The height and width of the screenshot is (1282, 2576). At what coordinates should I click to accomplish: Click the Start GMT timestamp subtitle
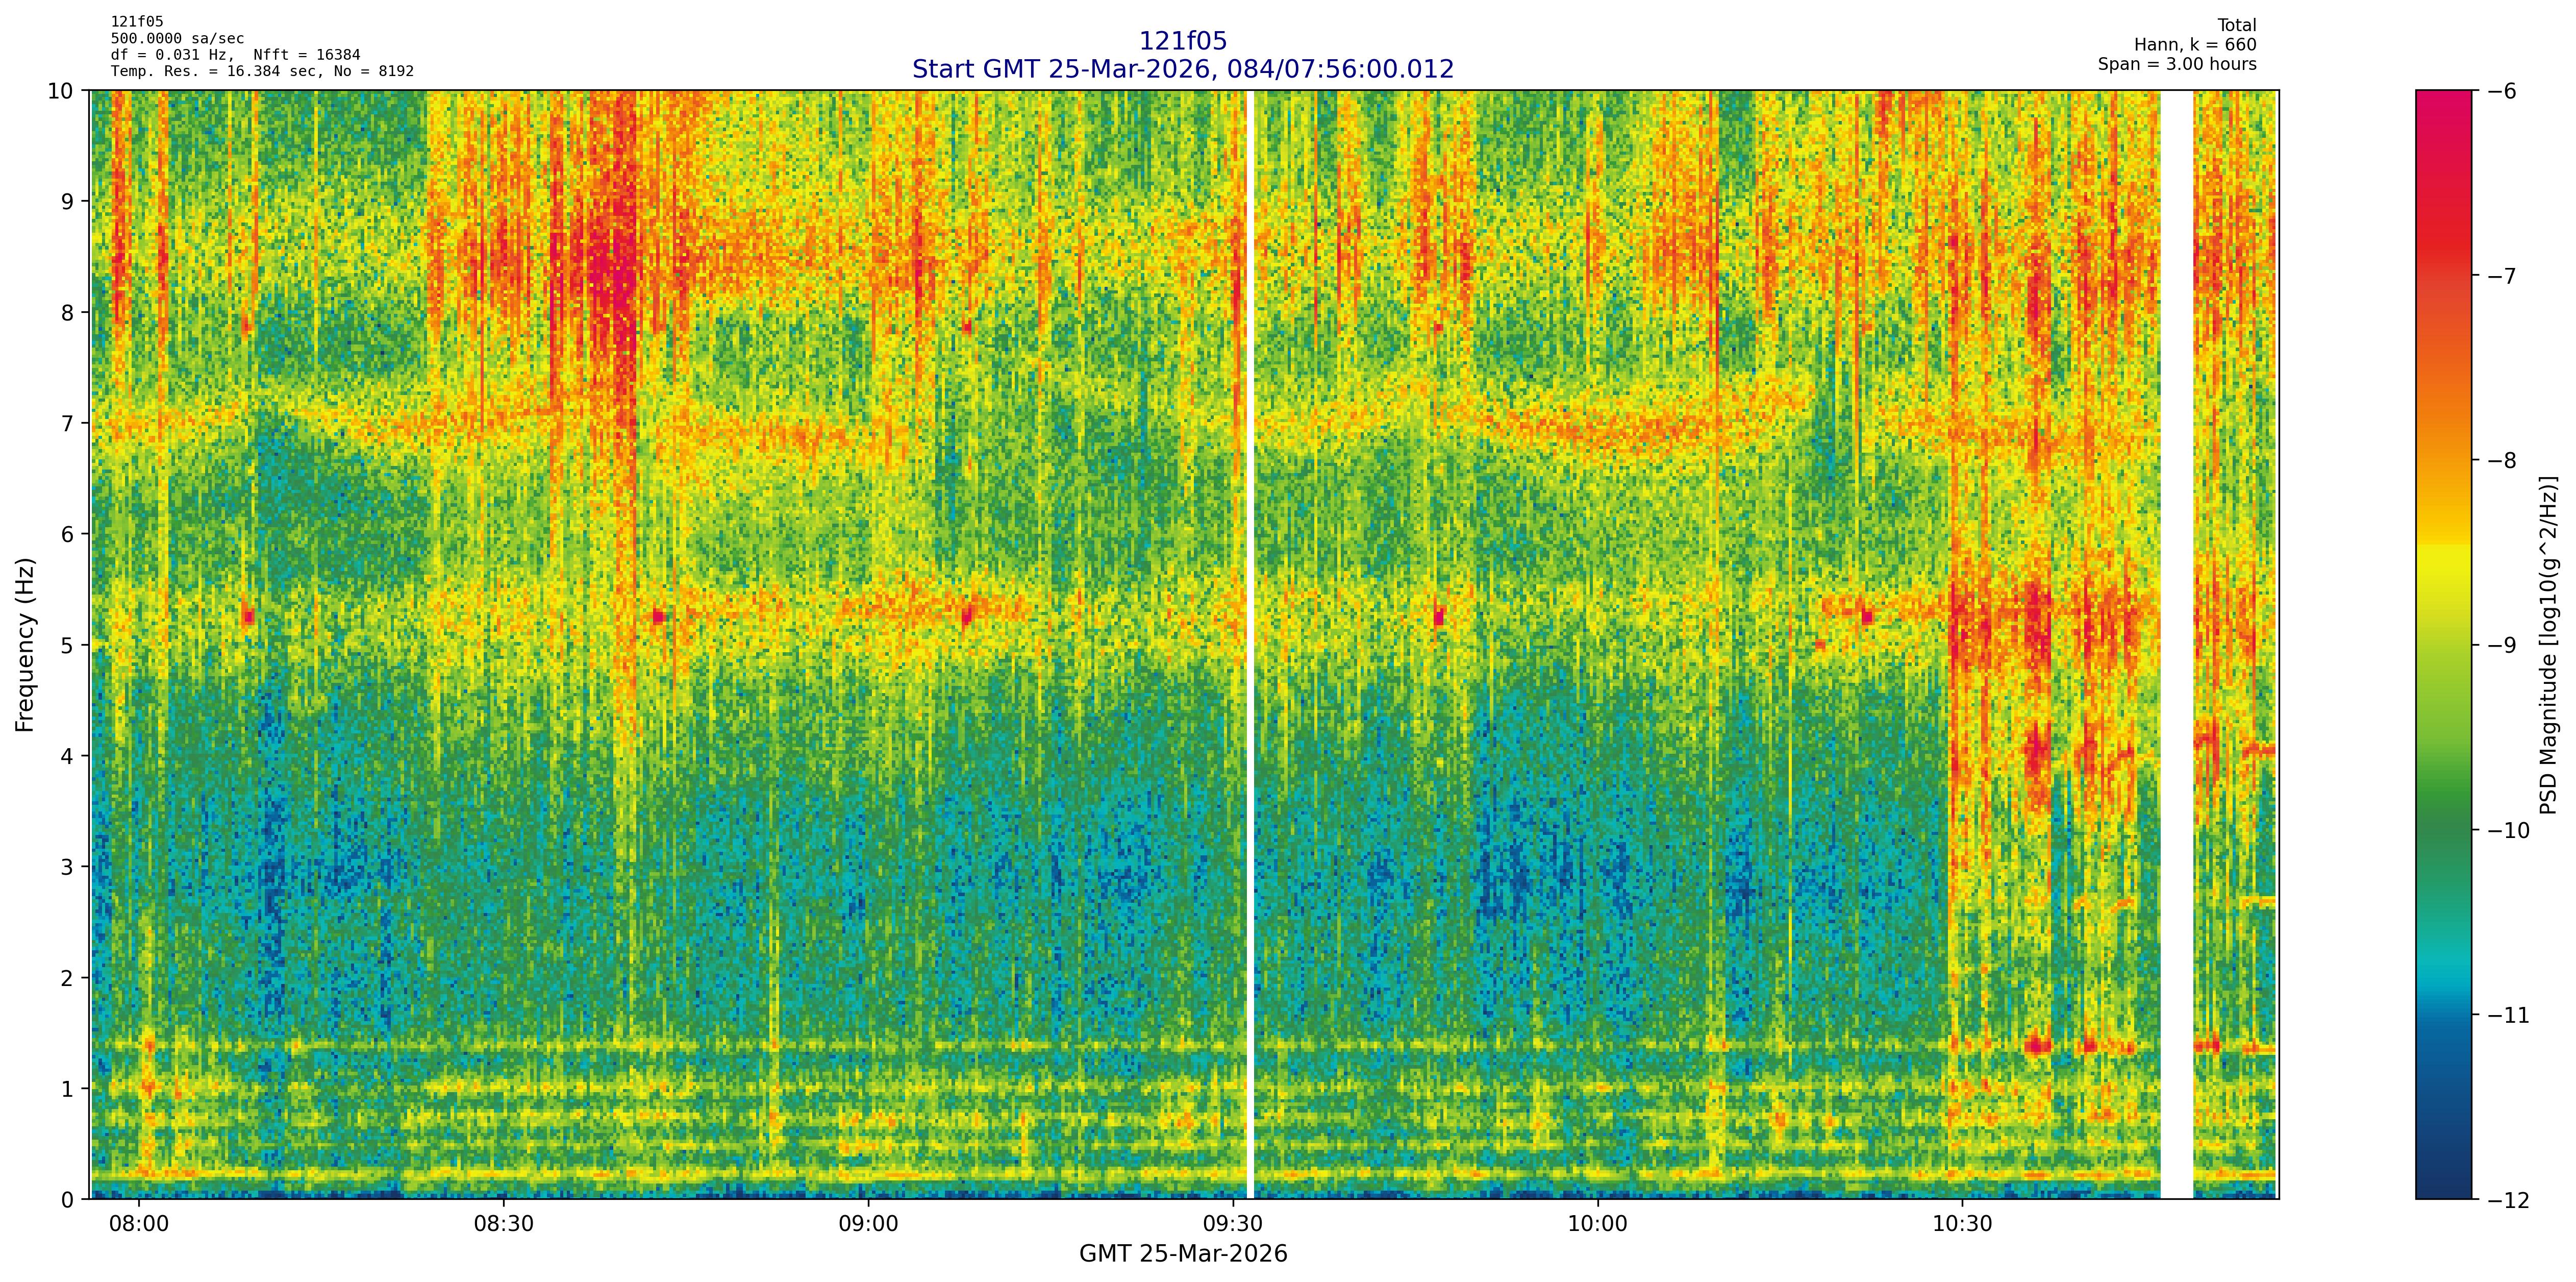pos(1182,69)
